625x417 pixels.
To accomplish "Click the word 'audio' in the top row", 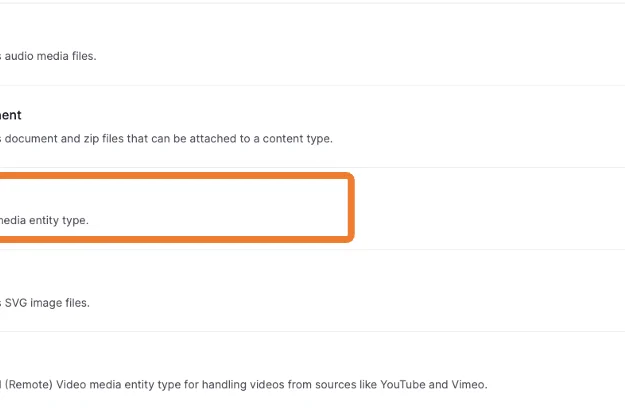I will click(20, 56).
